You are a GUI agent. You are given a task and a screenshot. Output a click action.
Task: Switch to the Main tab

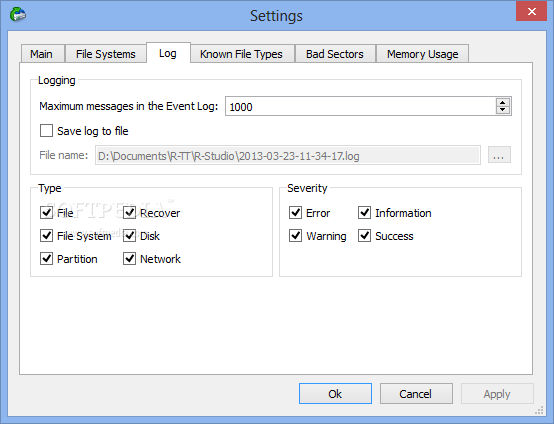[x=43, y=54]
